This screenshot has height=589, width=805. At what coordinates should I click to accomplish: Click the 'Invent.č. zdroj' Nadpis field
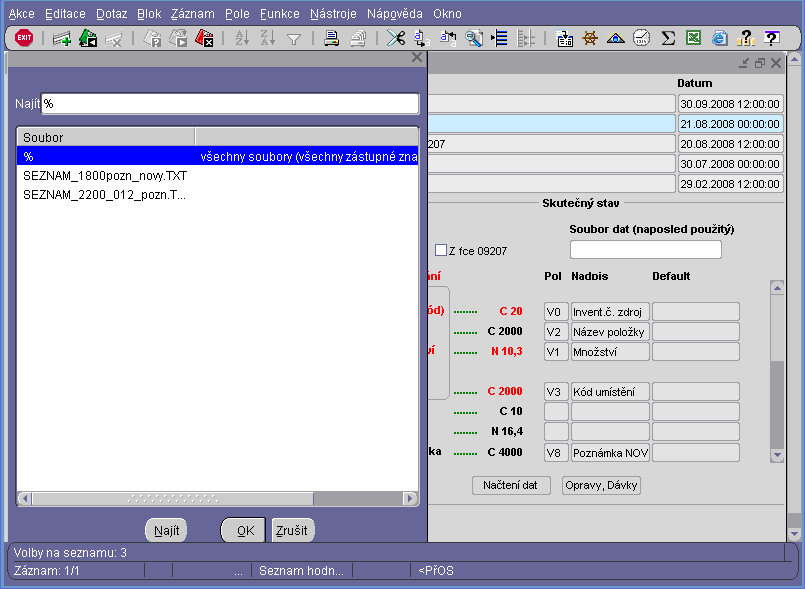click(x=610, y=312)
